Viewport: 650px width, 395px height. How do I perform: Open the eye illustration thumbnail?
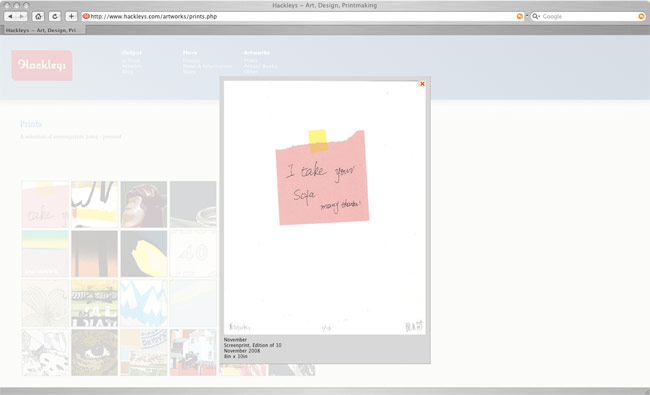(x=95, y=352)
